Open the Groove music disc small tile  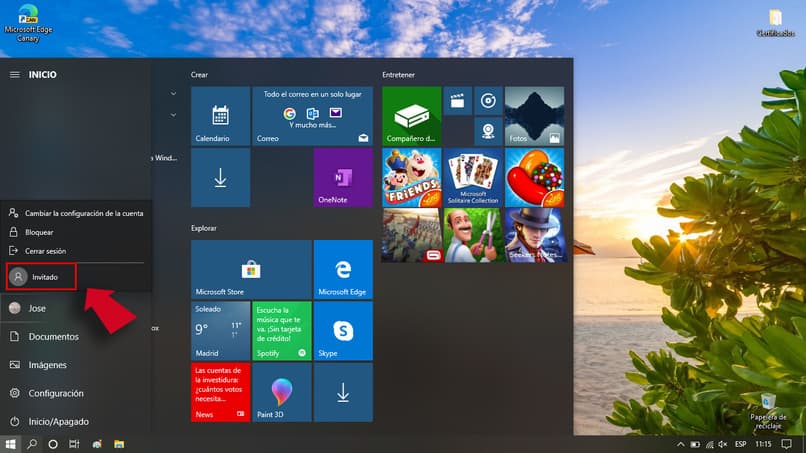click(x=488, y=101)
